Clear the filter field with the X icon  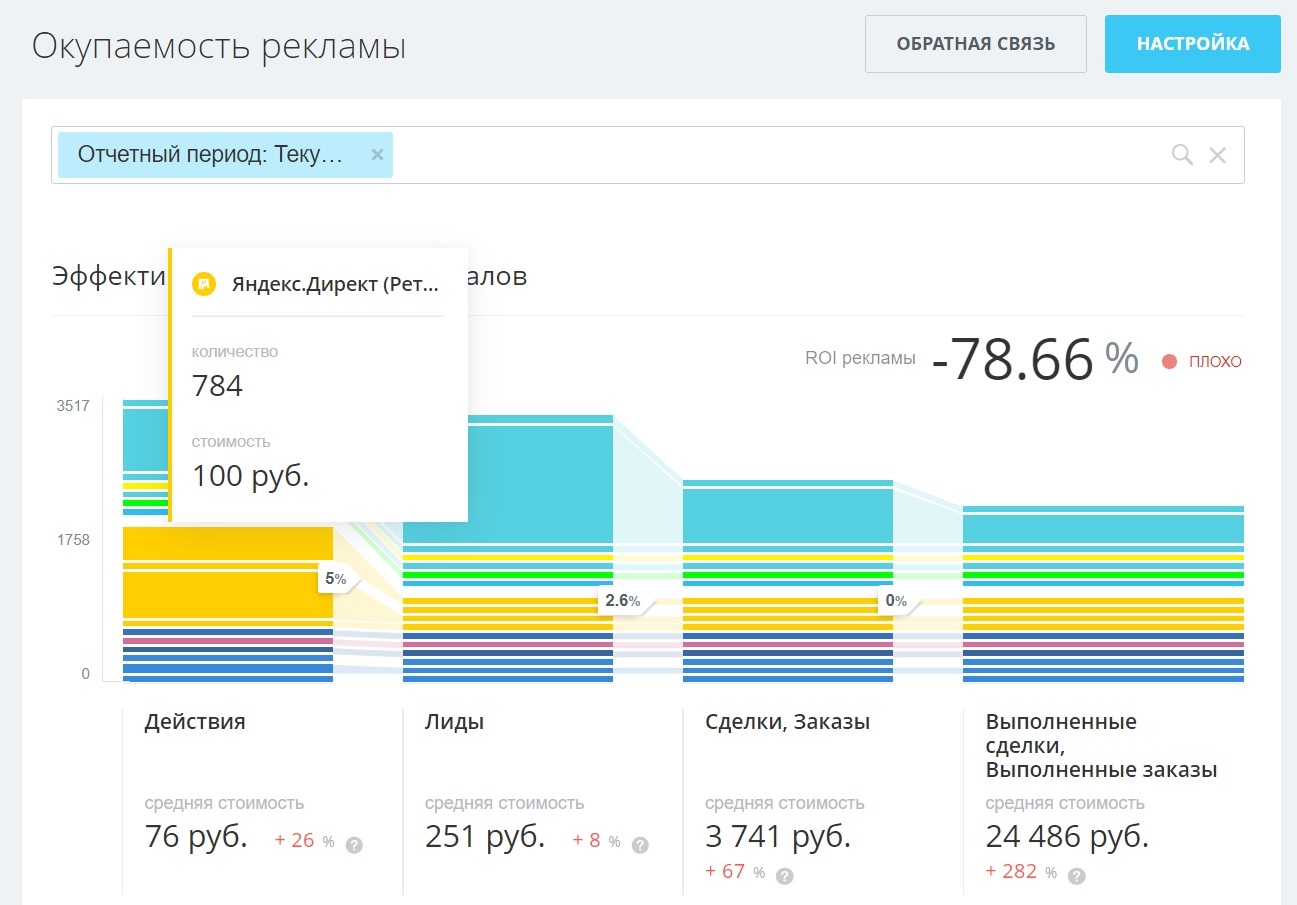tap(1218, 155)
